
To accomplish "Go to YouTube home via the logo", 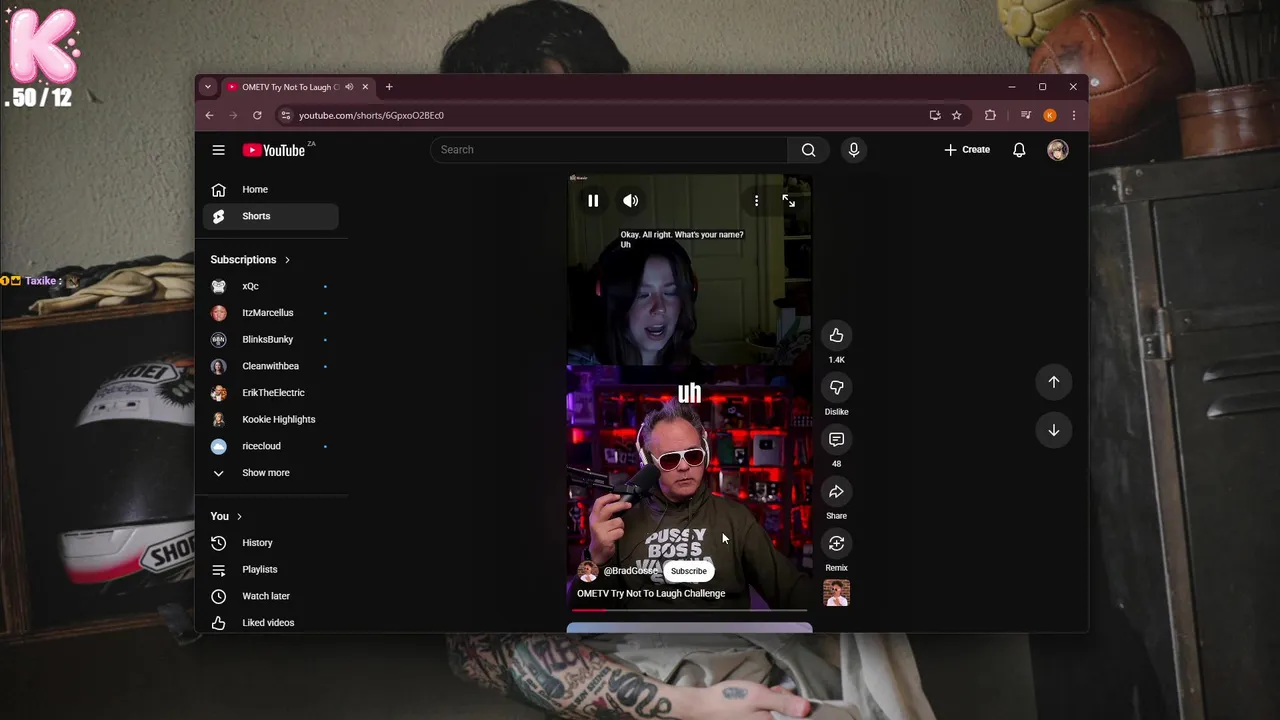I will coord(274,150).
